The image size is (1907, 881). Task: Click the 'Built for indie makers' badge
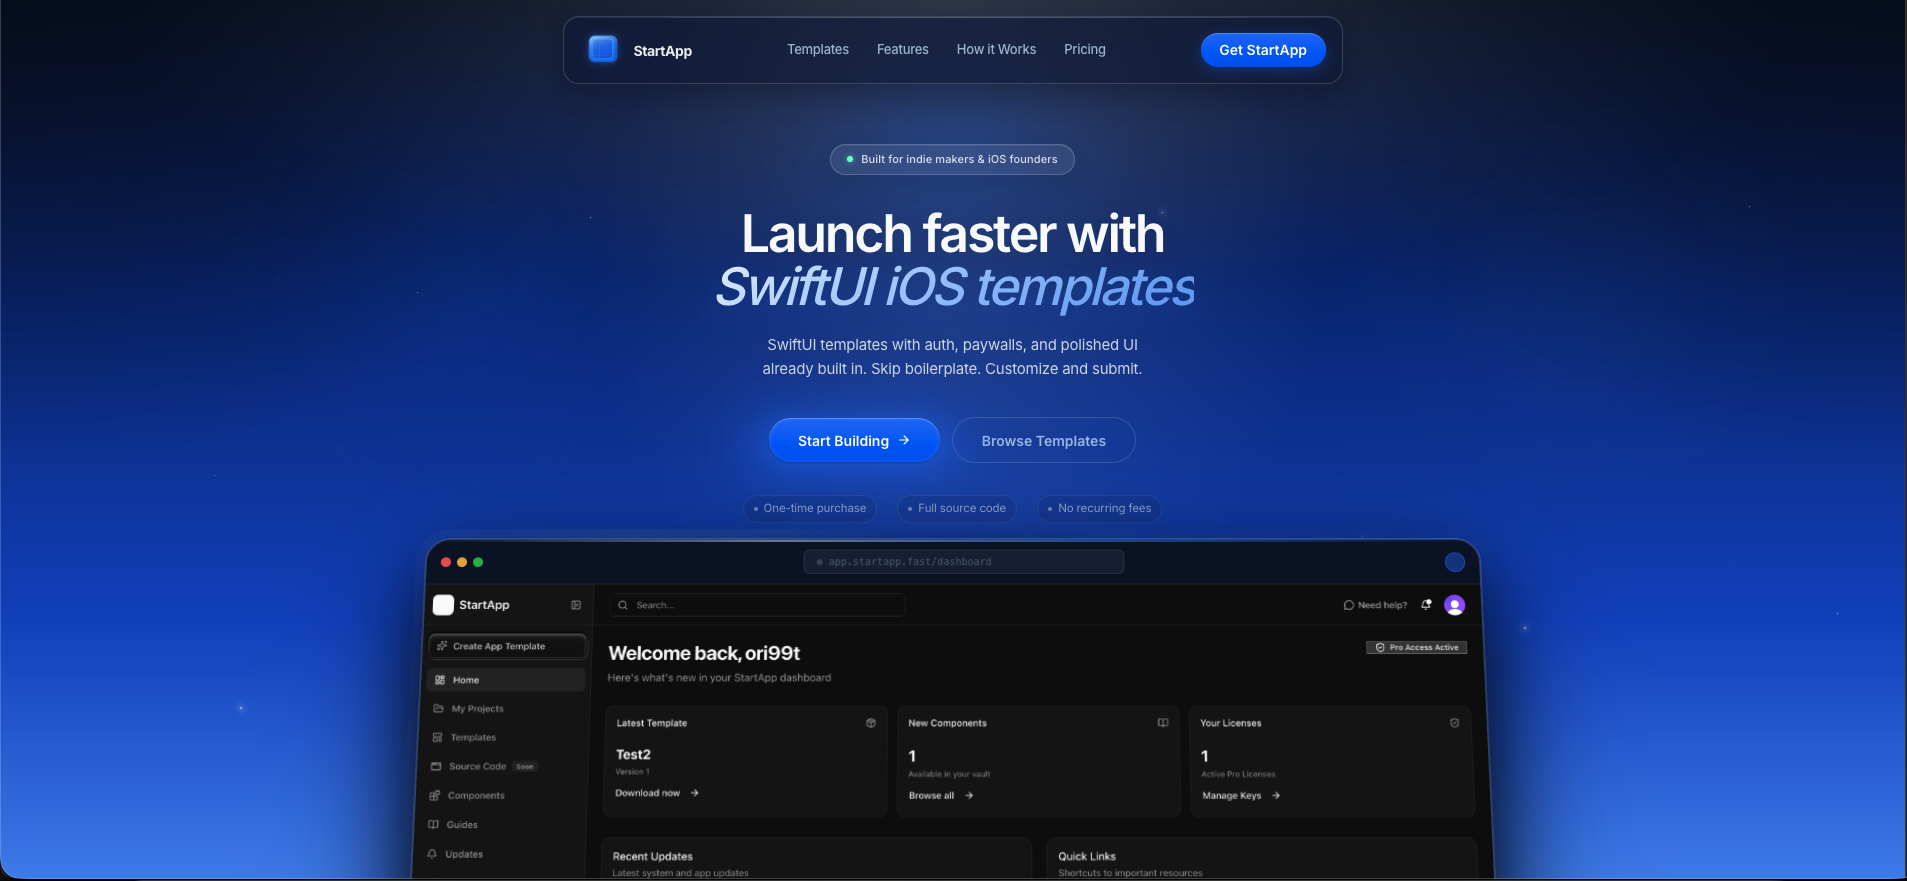952,159
